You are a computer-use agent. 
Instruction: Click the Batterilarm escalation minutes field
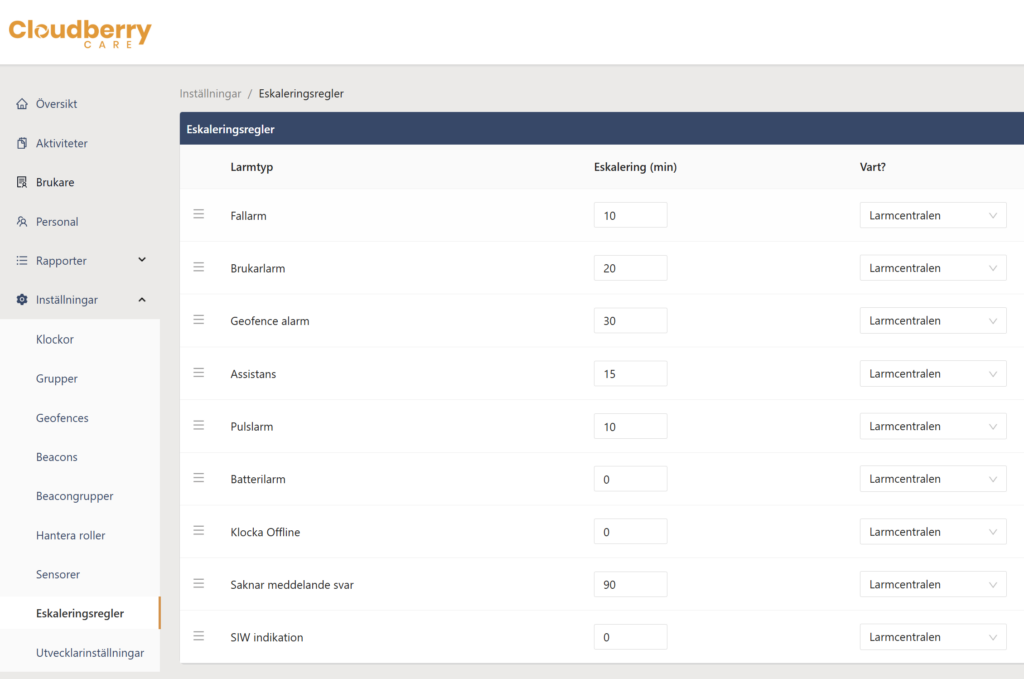point(630,479)
